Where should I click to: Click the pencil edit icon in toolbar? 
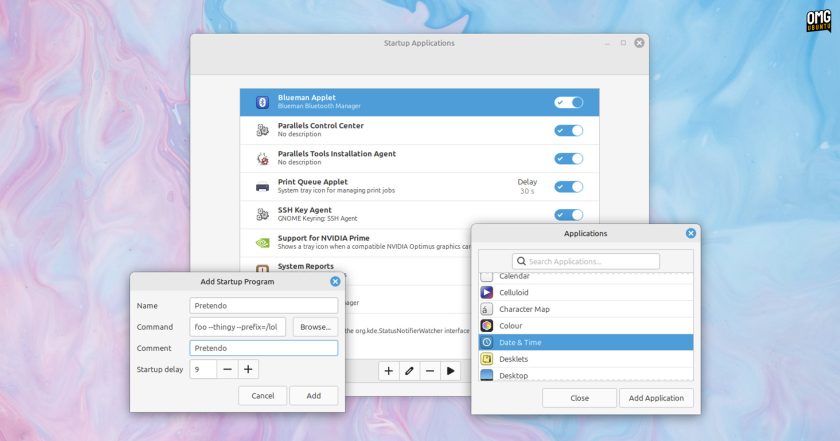409,371
